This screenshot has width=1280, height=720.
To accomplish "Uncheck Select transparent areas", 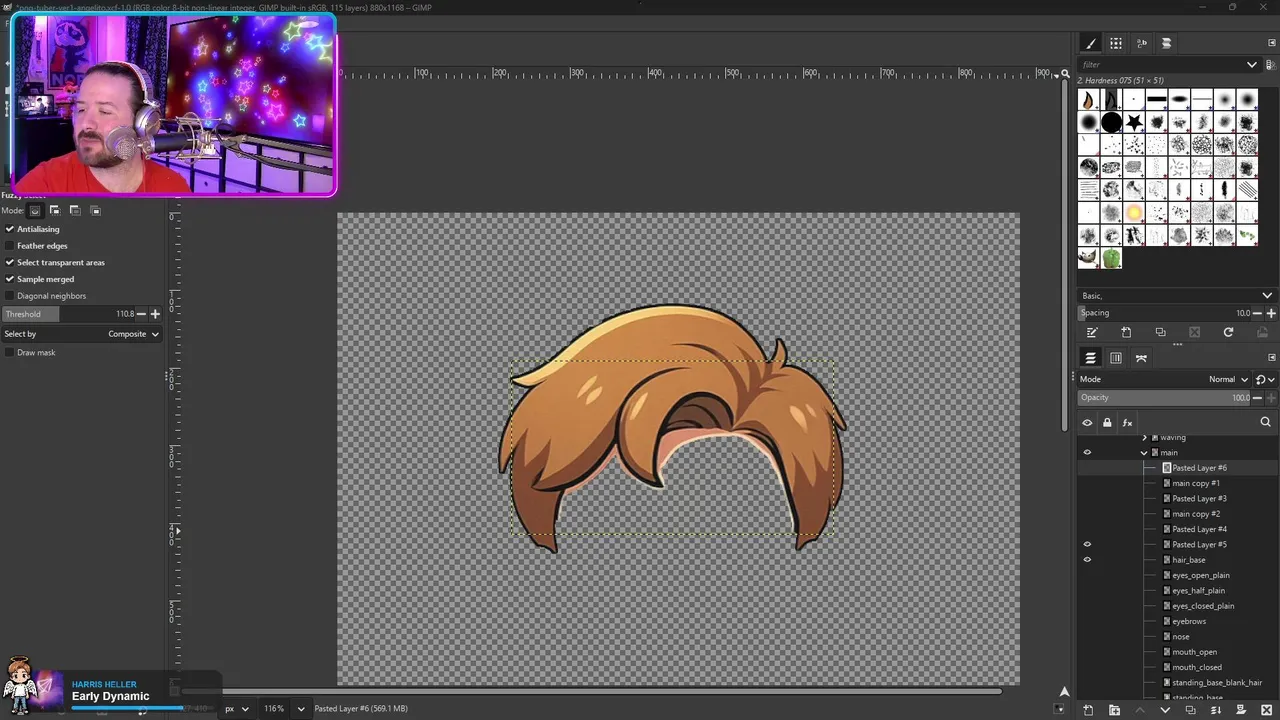I will [10, 263].
